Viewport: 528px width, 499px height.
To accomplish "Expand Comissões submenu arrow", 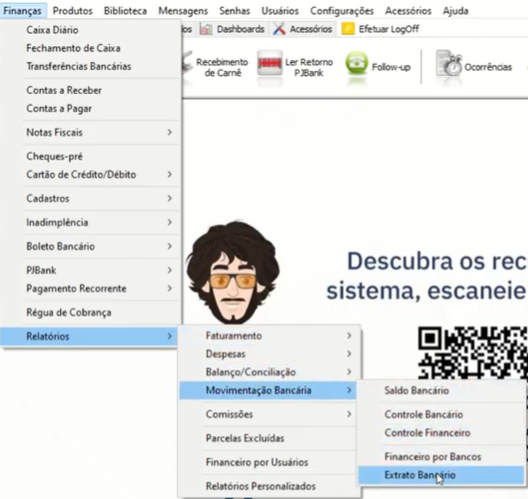I will pos(349,414).
